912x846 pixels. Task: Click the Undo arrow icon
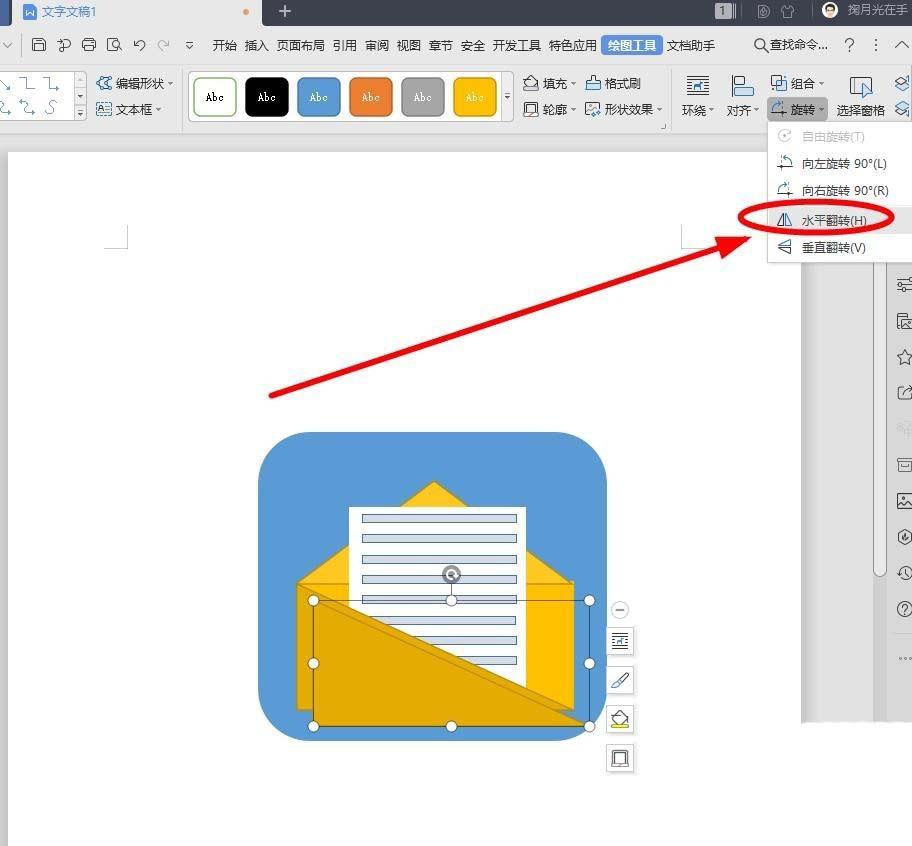coord(139,45)
